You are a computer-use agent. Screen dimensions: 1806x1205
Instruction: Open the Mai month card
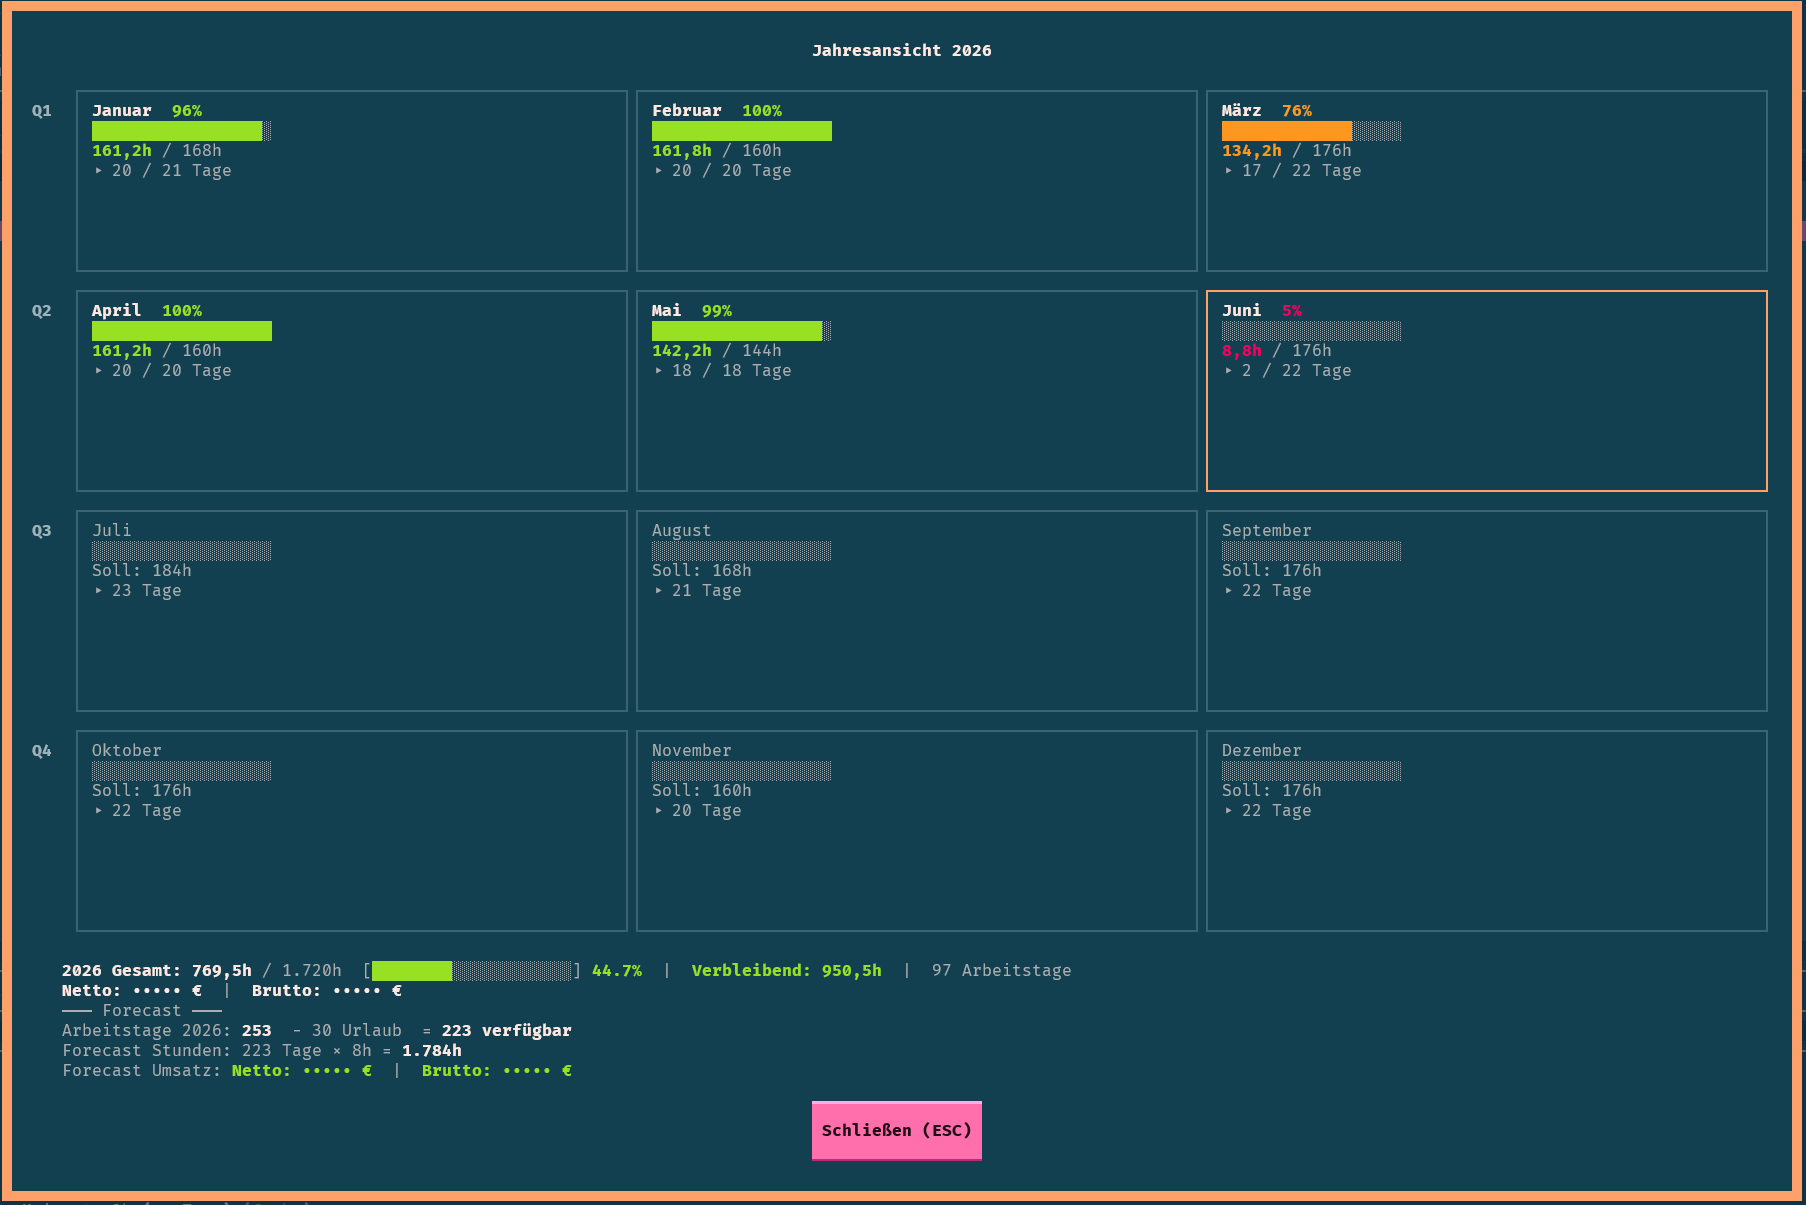[x=916, y=391]
